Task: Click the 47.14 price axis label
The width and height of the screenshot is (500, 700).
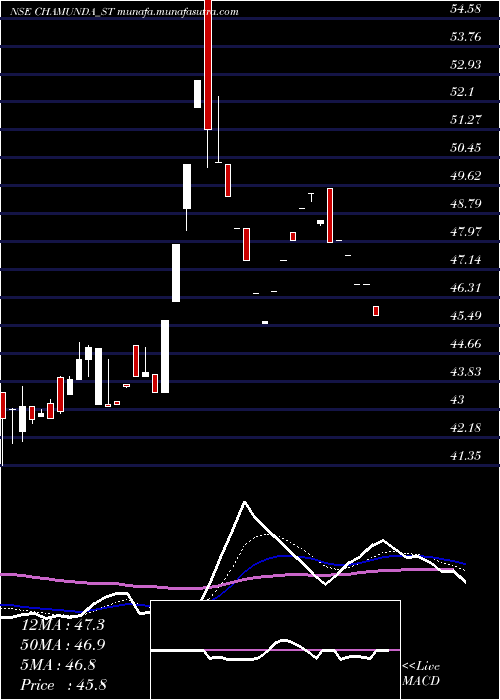Action: 466,260
